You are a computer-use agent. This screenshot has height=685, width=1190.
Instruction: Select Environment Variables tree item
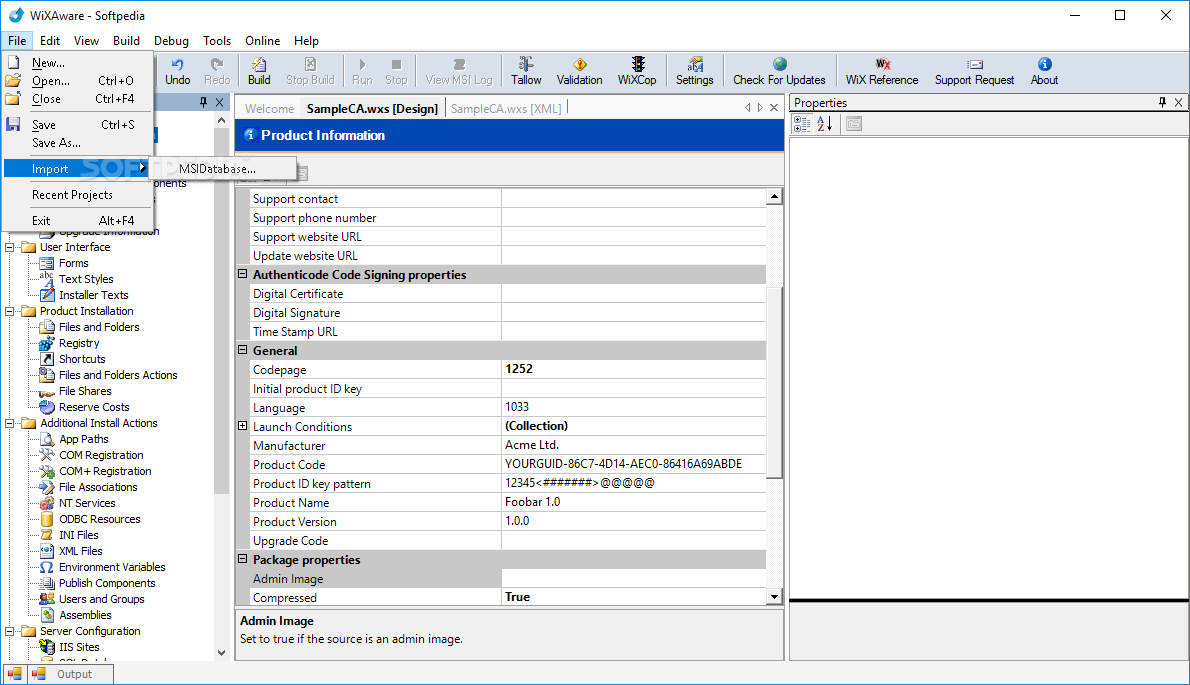(x=112, y=567)
